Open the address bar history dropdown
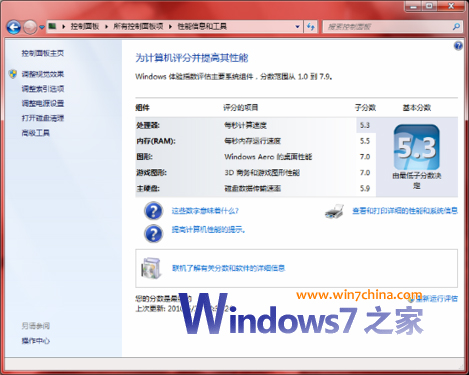This screenshot has height=375, width=469. point(297,27)
